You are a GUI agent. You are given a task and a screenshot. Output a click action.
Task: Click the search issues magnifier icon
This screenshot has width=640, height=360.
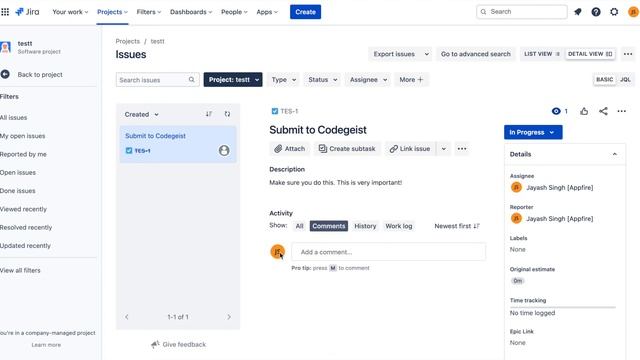click(x=191, y=80)
